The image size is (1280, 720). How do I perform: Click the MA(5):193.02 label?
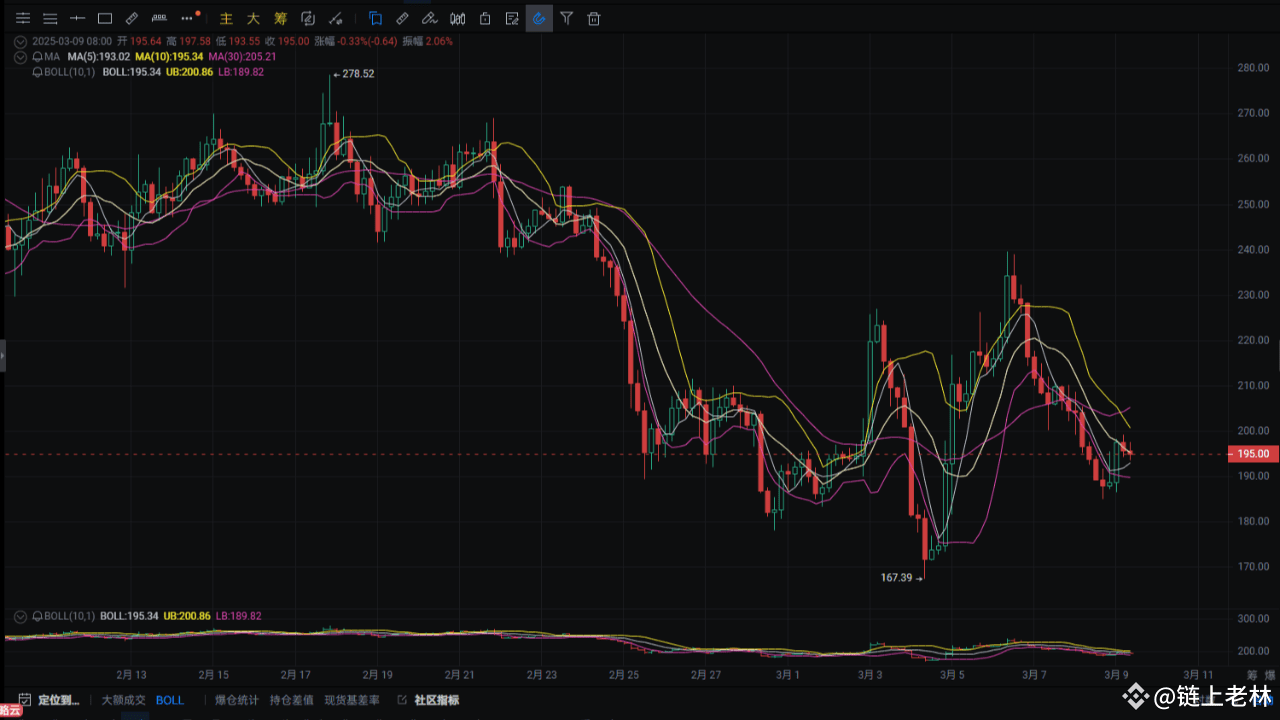tap(99, 57)
